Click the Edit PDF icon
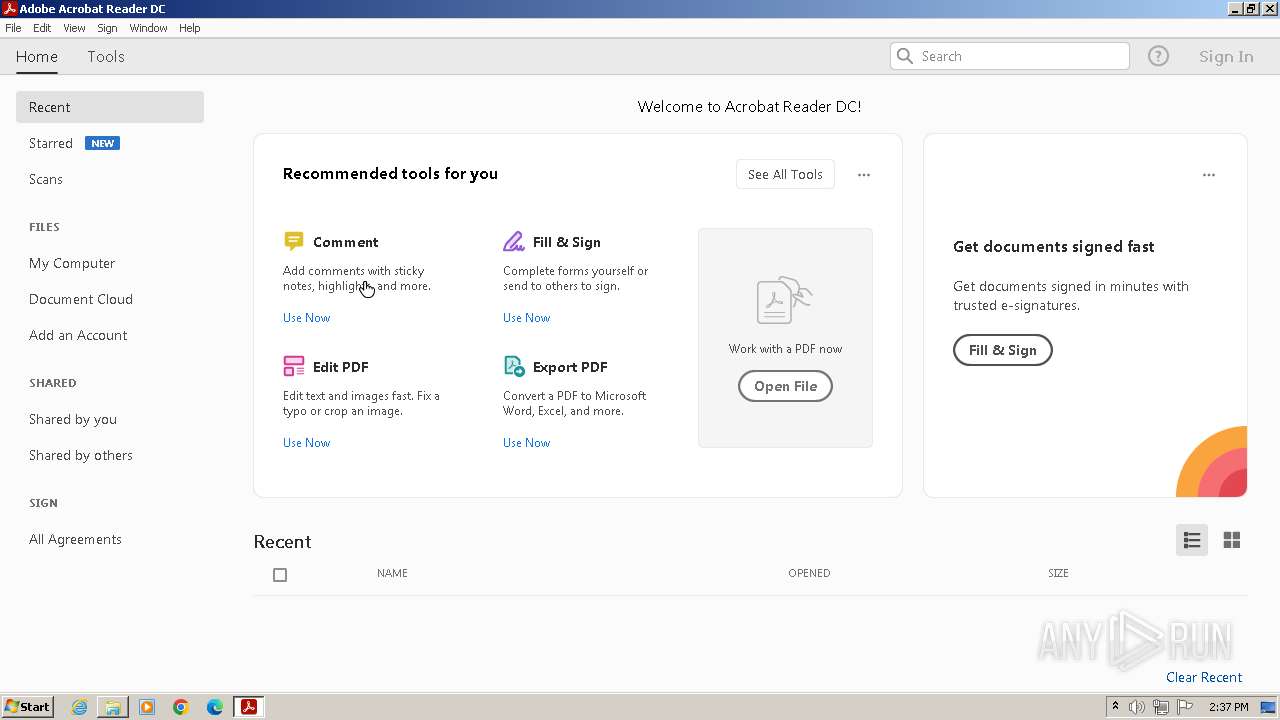The image size is (1280, 720). pos(293,366)
